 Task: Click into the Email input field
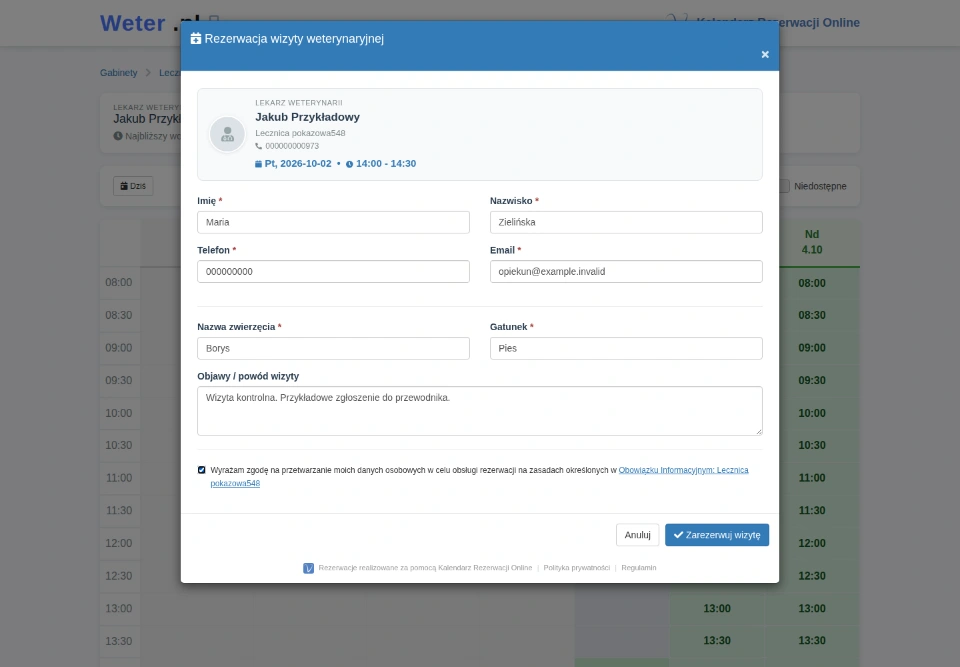626,271
